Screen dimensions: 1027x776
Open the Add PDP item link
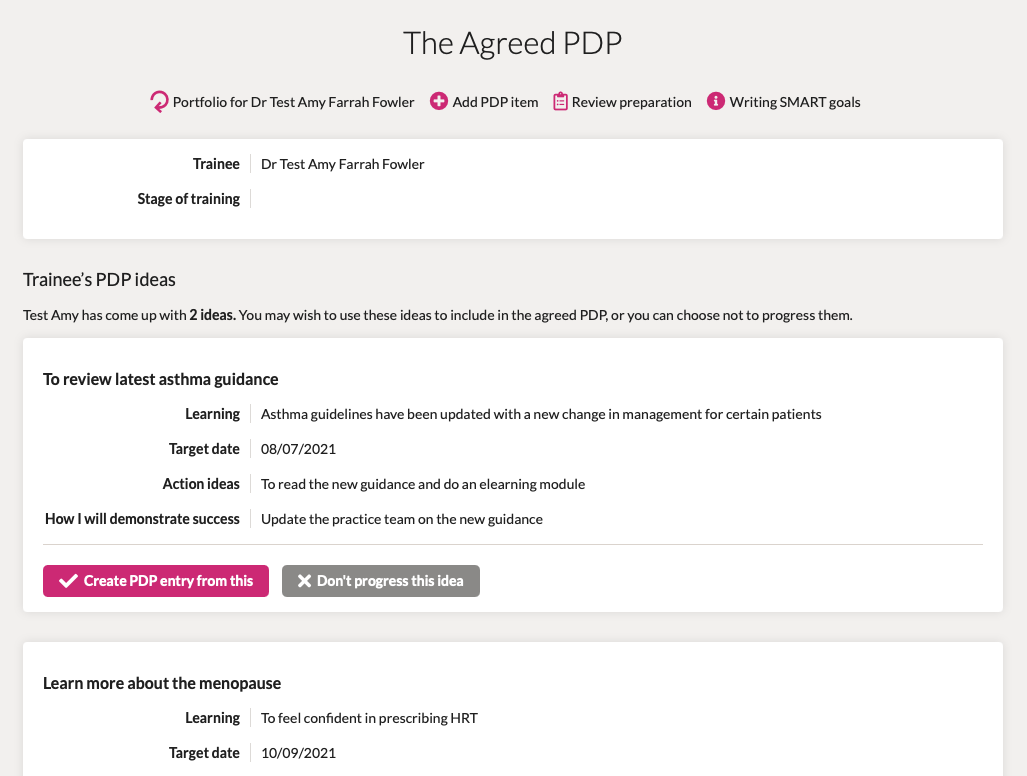tap(495, 102)
